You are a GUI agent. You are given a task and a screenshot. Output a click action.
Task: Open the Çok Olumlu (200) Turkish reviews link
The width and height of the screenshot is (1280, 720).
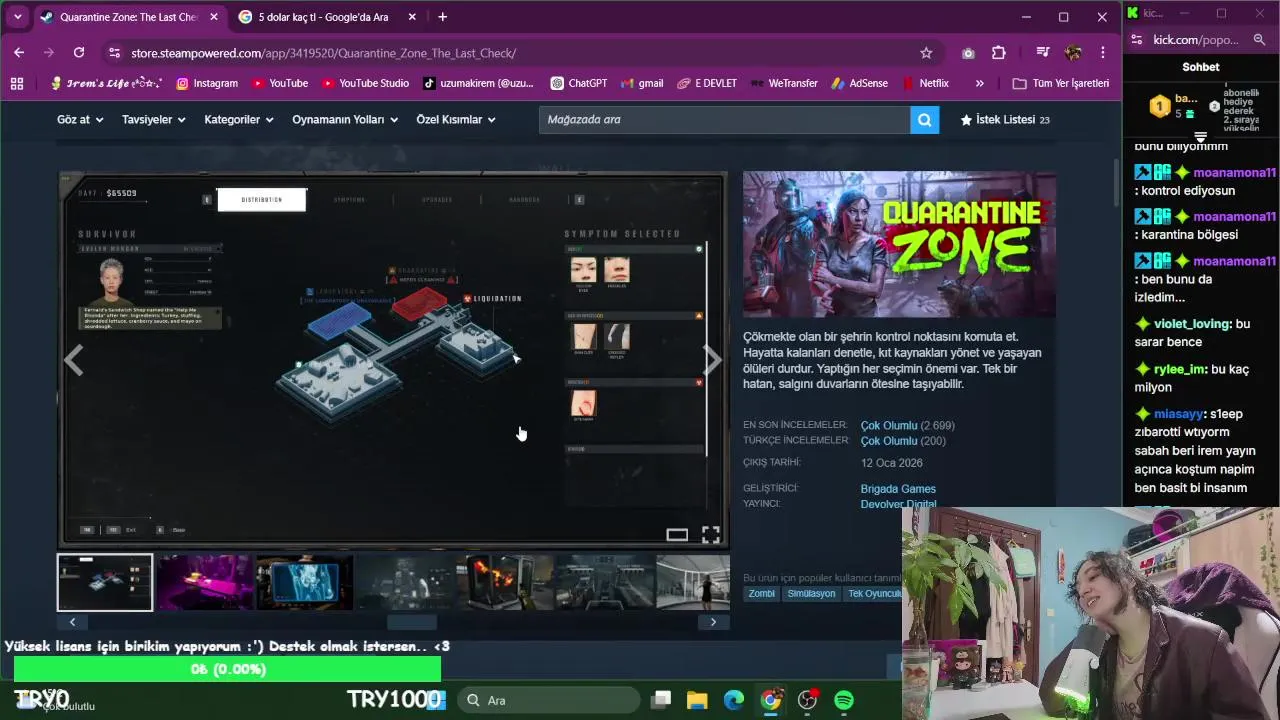903,441
